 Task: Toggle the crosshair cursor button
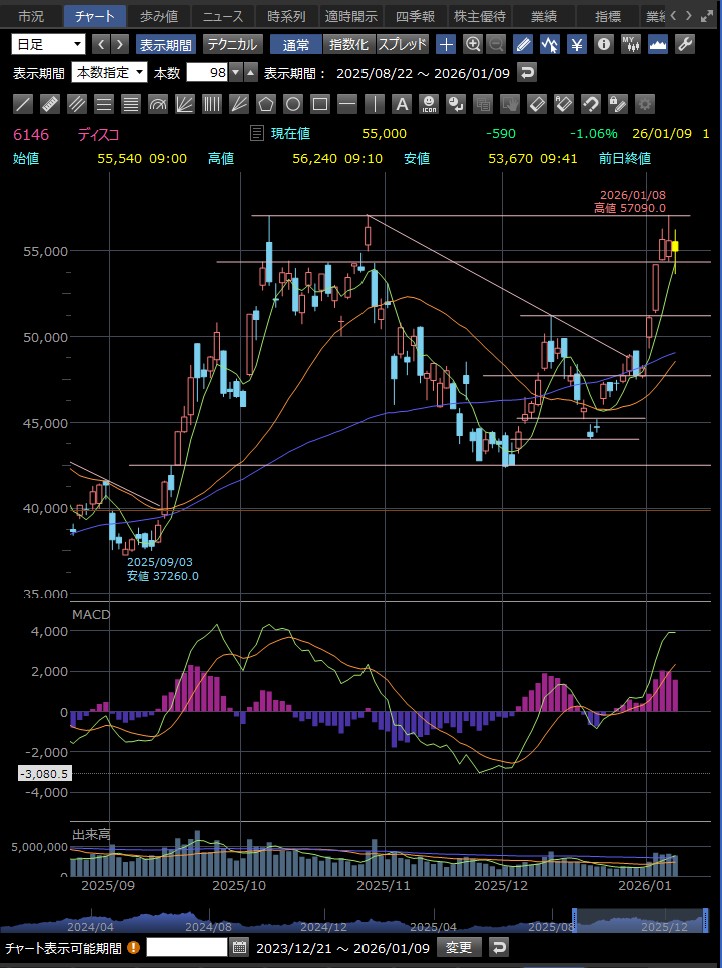(x=445, y=44)
